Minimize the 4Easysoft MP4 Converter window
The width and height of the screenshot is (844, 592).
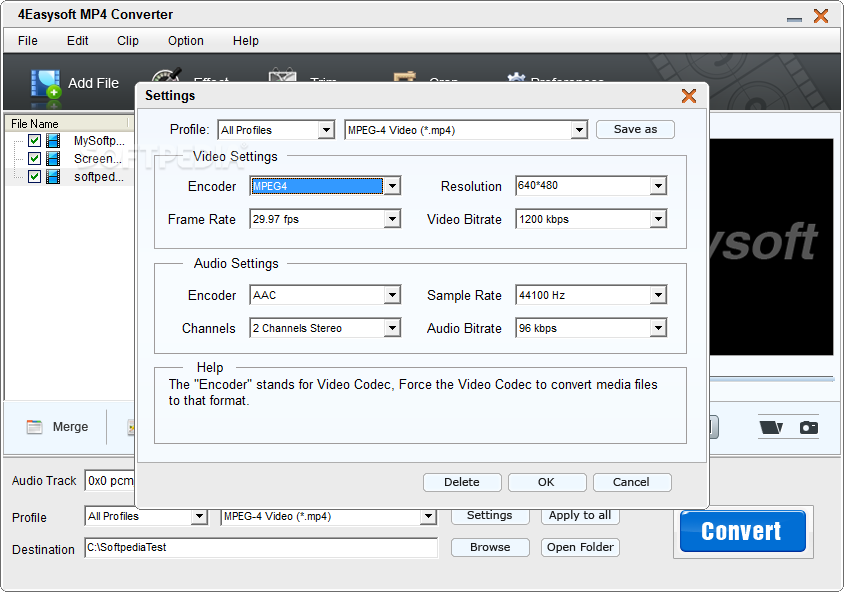pyautogui.click(x=794, y=19)
